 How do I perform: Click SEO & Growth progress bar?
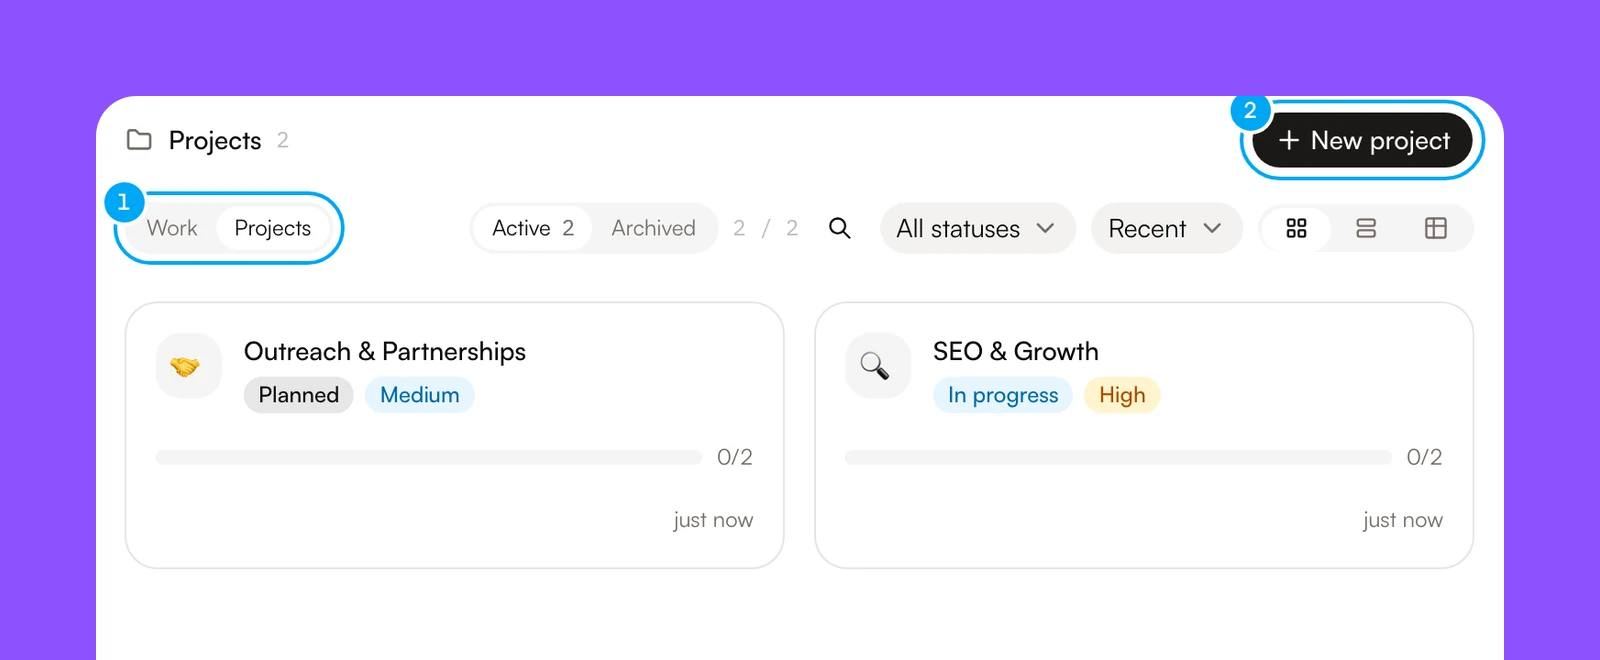click(1118, 457)
